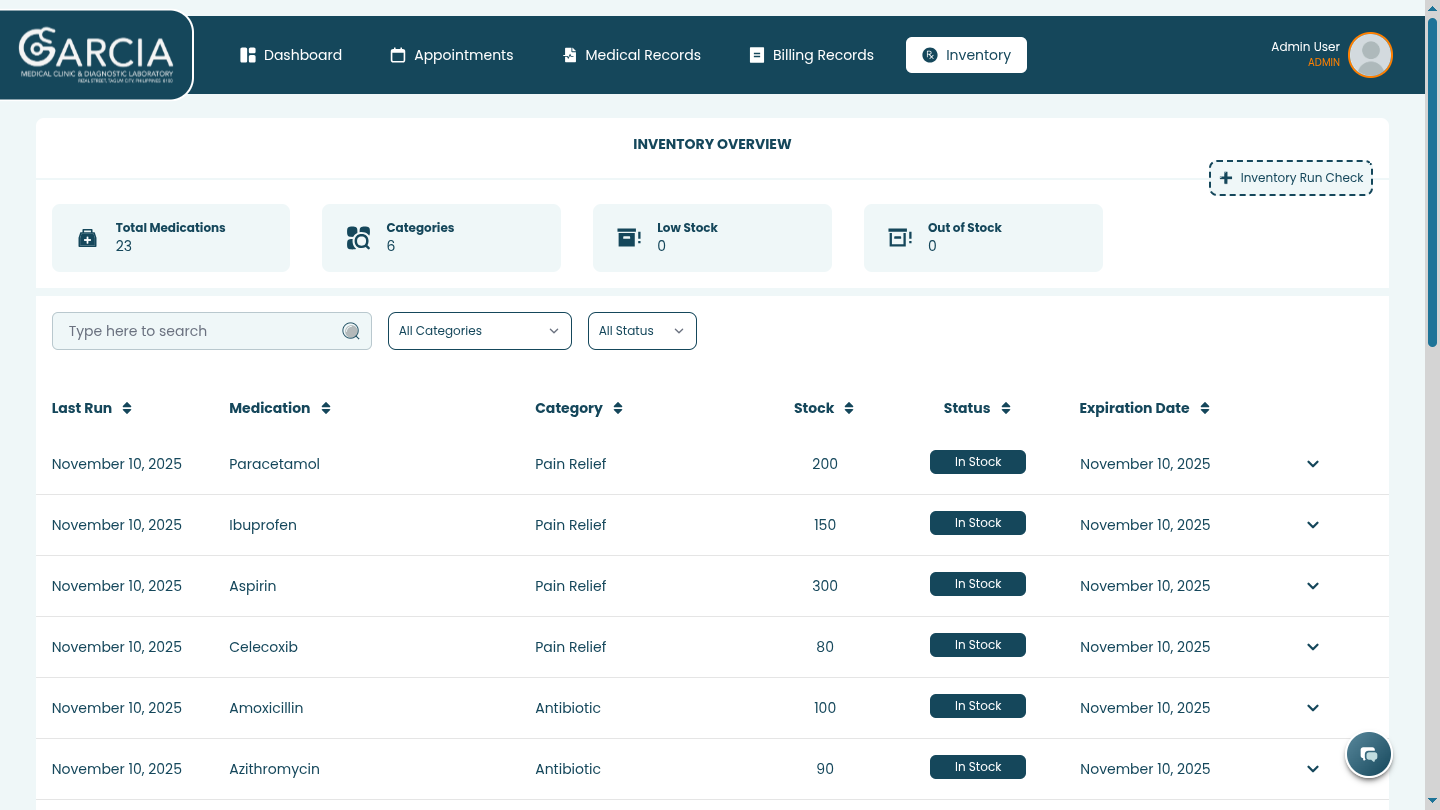Click the In Stock badge for Ibuprofen
Screen dimensions: 1440x810
coord(977,523)
